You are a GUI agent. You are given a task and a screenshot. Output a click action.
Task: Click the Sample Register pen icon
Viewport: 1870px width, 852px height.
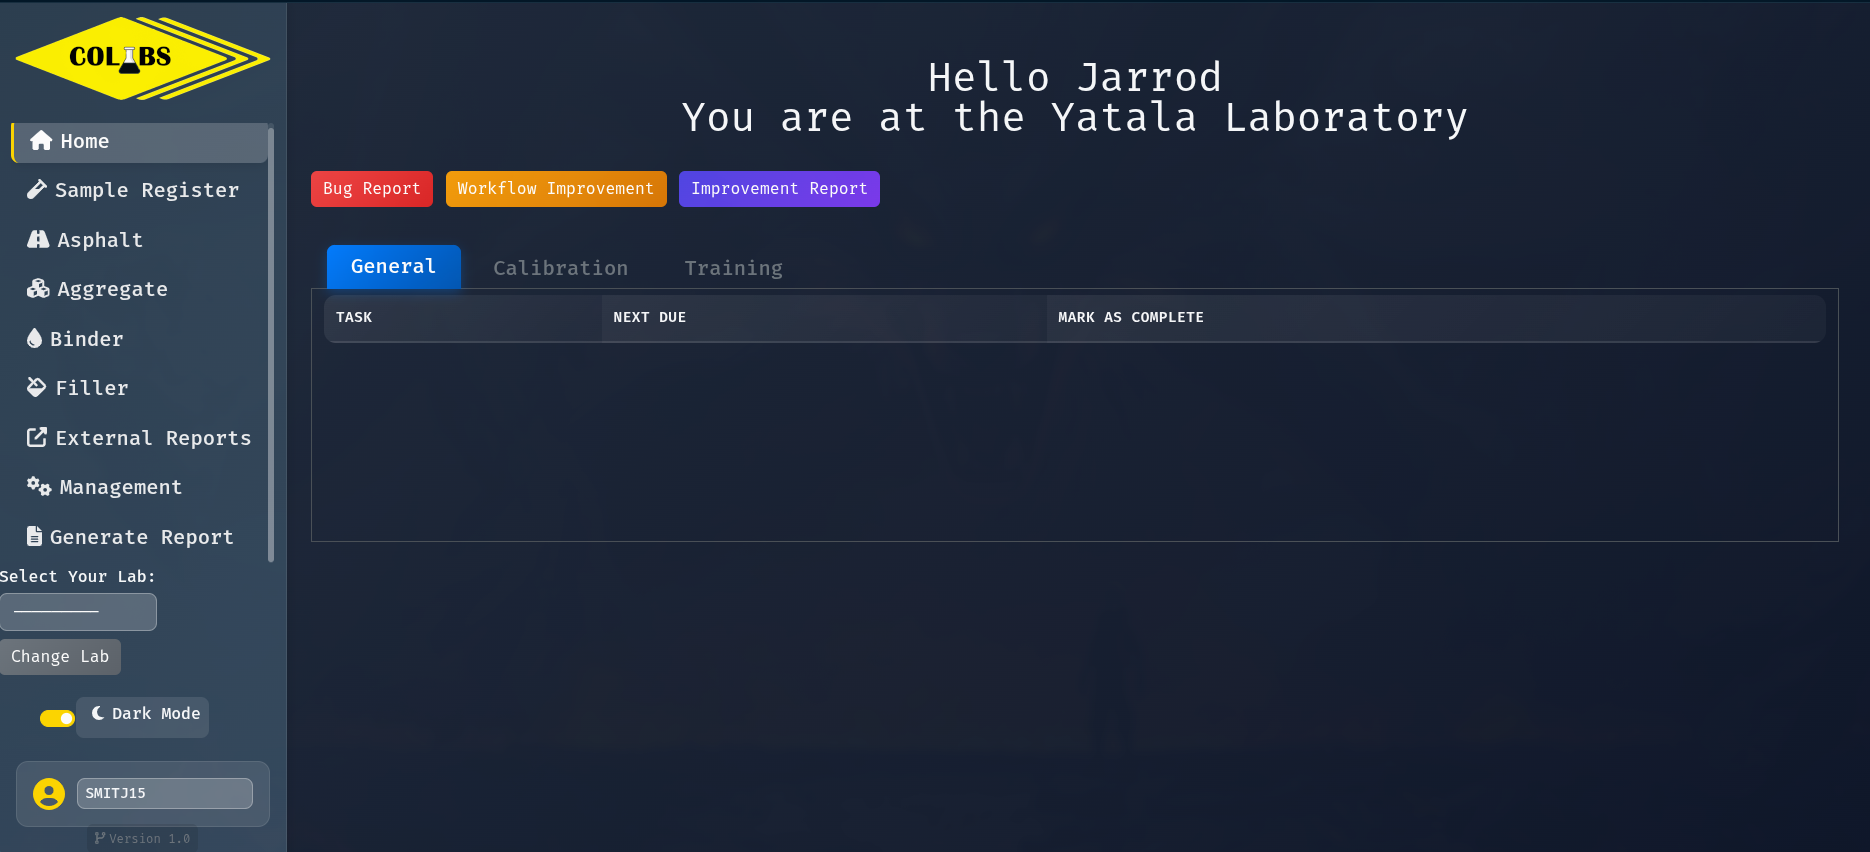pyautogui.click(x=37, y=189)
